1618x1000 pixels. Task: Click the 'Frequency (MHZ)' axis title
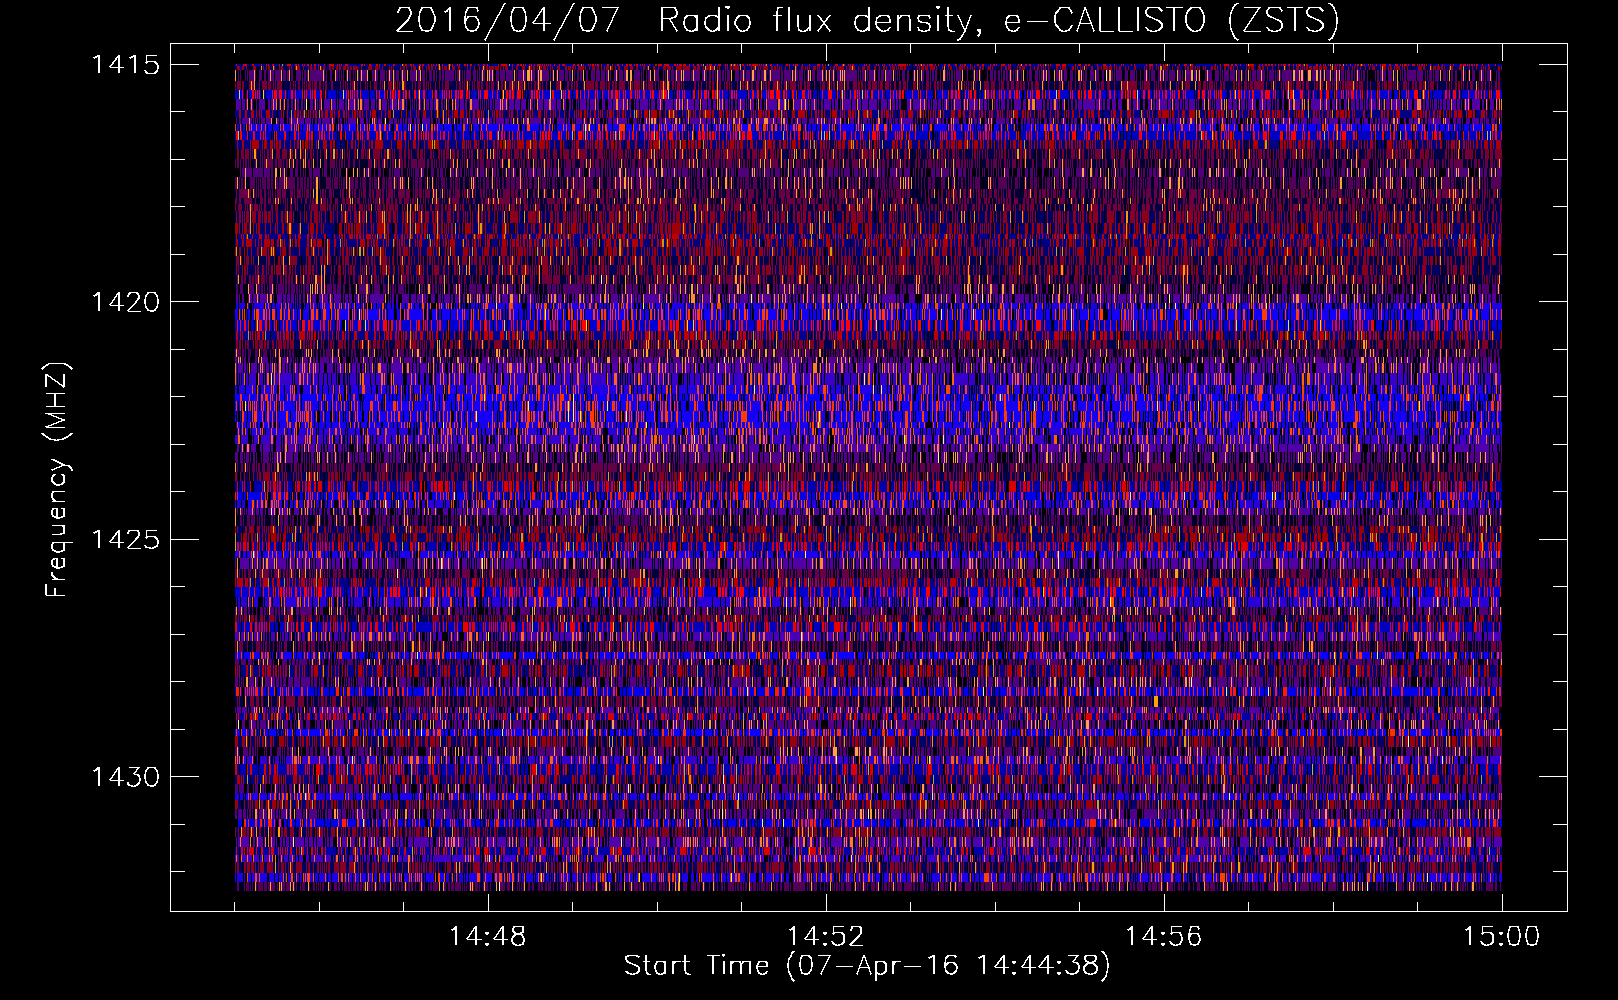58,479
